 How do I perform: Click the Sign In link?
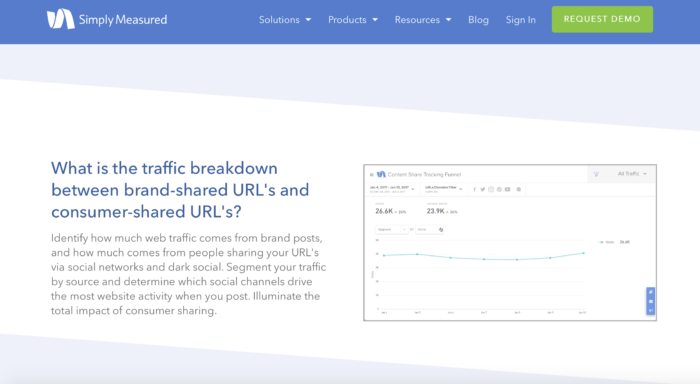click(x=521, y=20)
